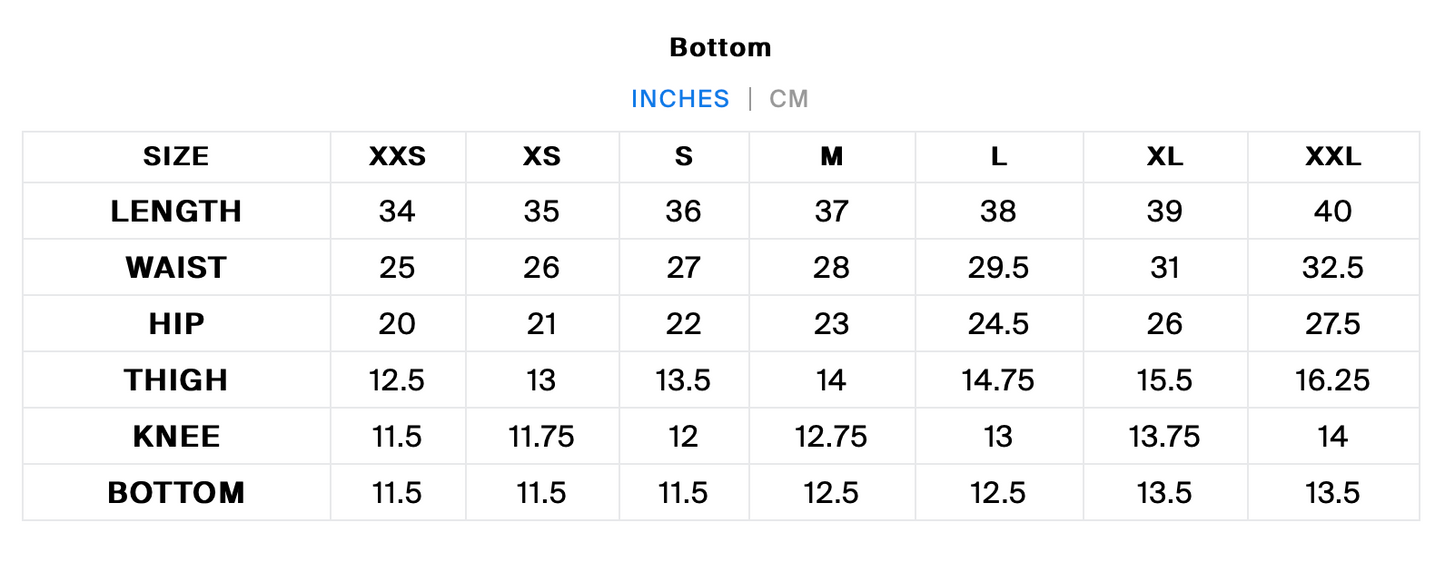The height and width of the screenshot is (572, 1445).
Task: Click the THIGH row label
Action: tap(176, 380)
